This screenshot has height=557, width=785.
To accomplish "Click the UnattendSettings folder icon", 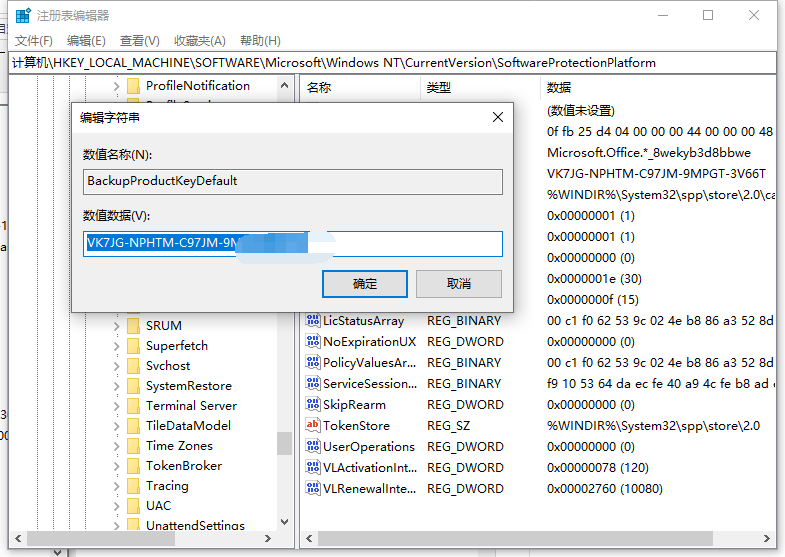I will (133, 524).
